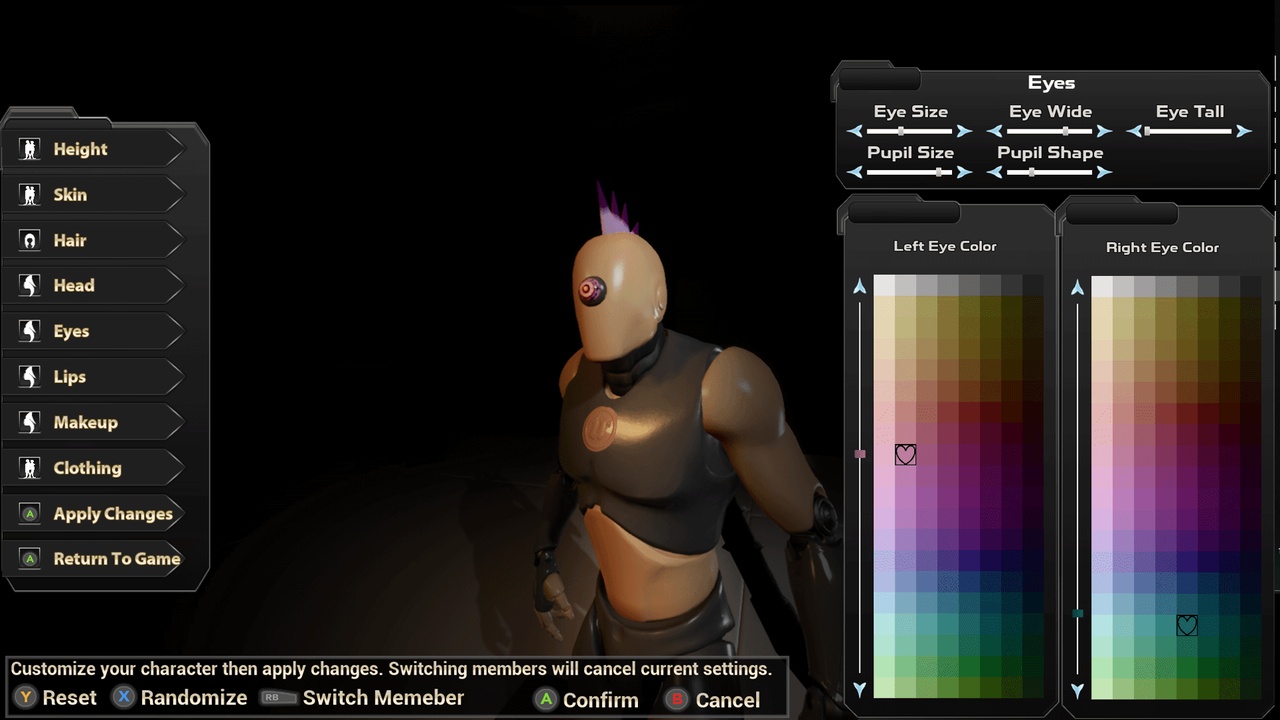The width and height of the screenshot is (1280, 720).
Task: Click Right Eye Color scroll down arrow
Action: (x=1077, y=690)
